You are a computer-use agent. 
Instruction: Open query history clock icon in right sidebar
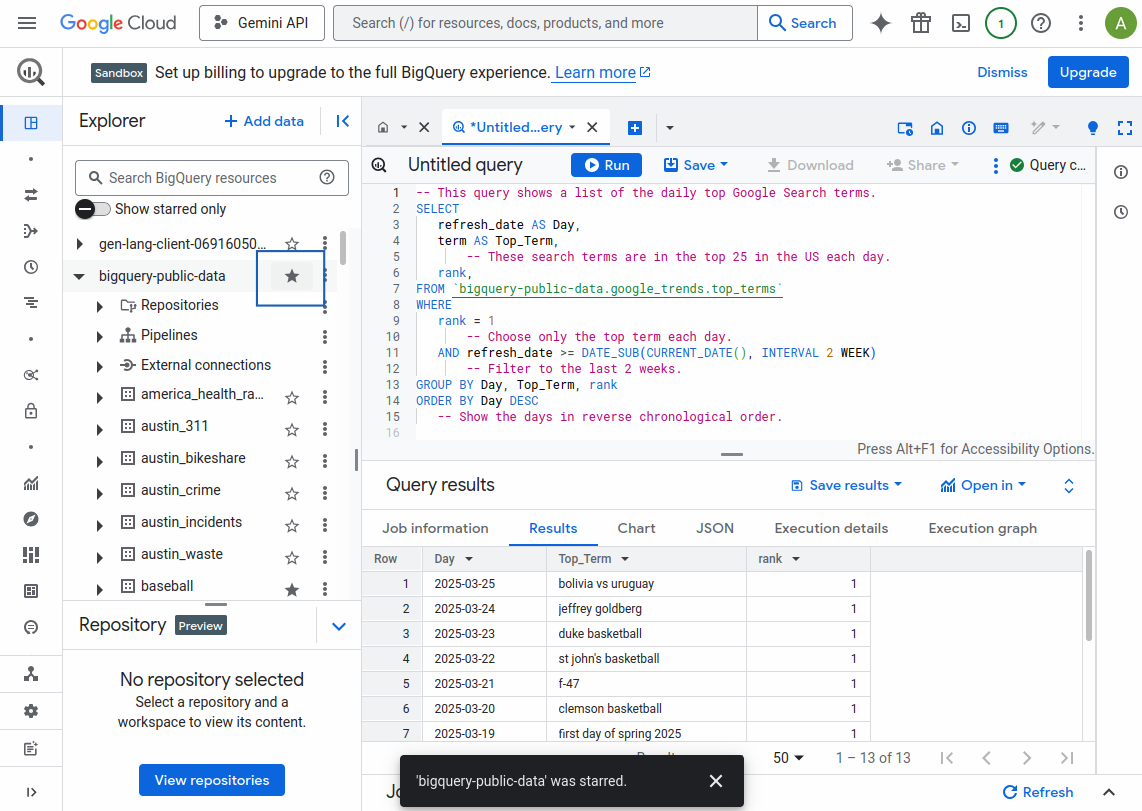(x=1121, y=213)
